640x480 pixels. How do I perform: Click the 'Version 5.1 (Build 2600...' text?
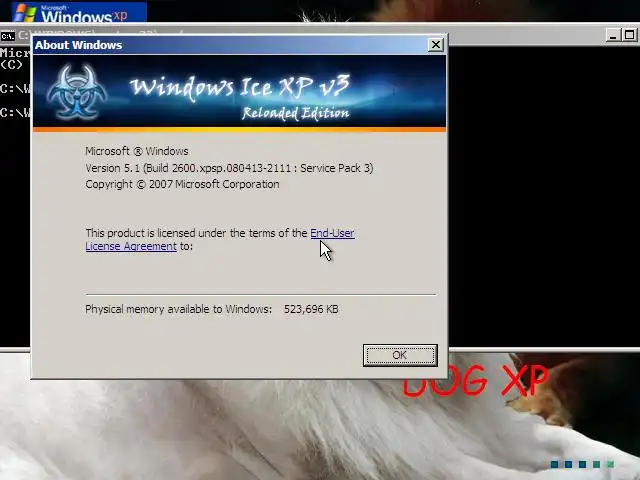(229, 168)
